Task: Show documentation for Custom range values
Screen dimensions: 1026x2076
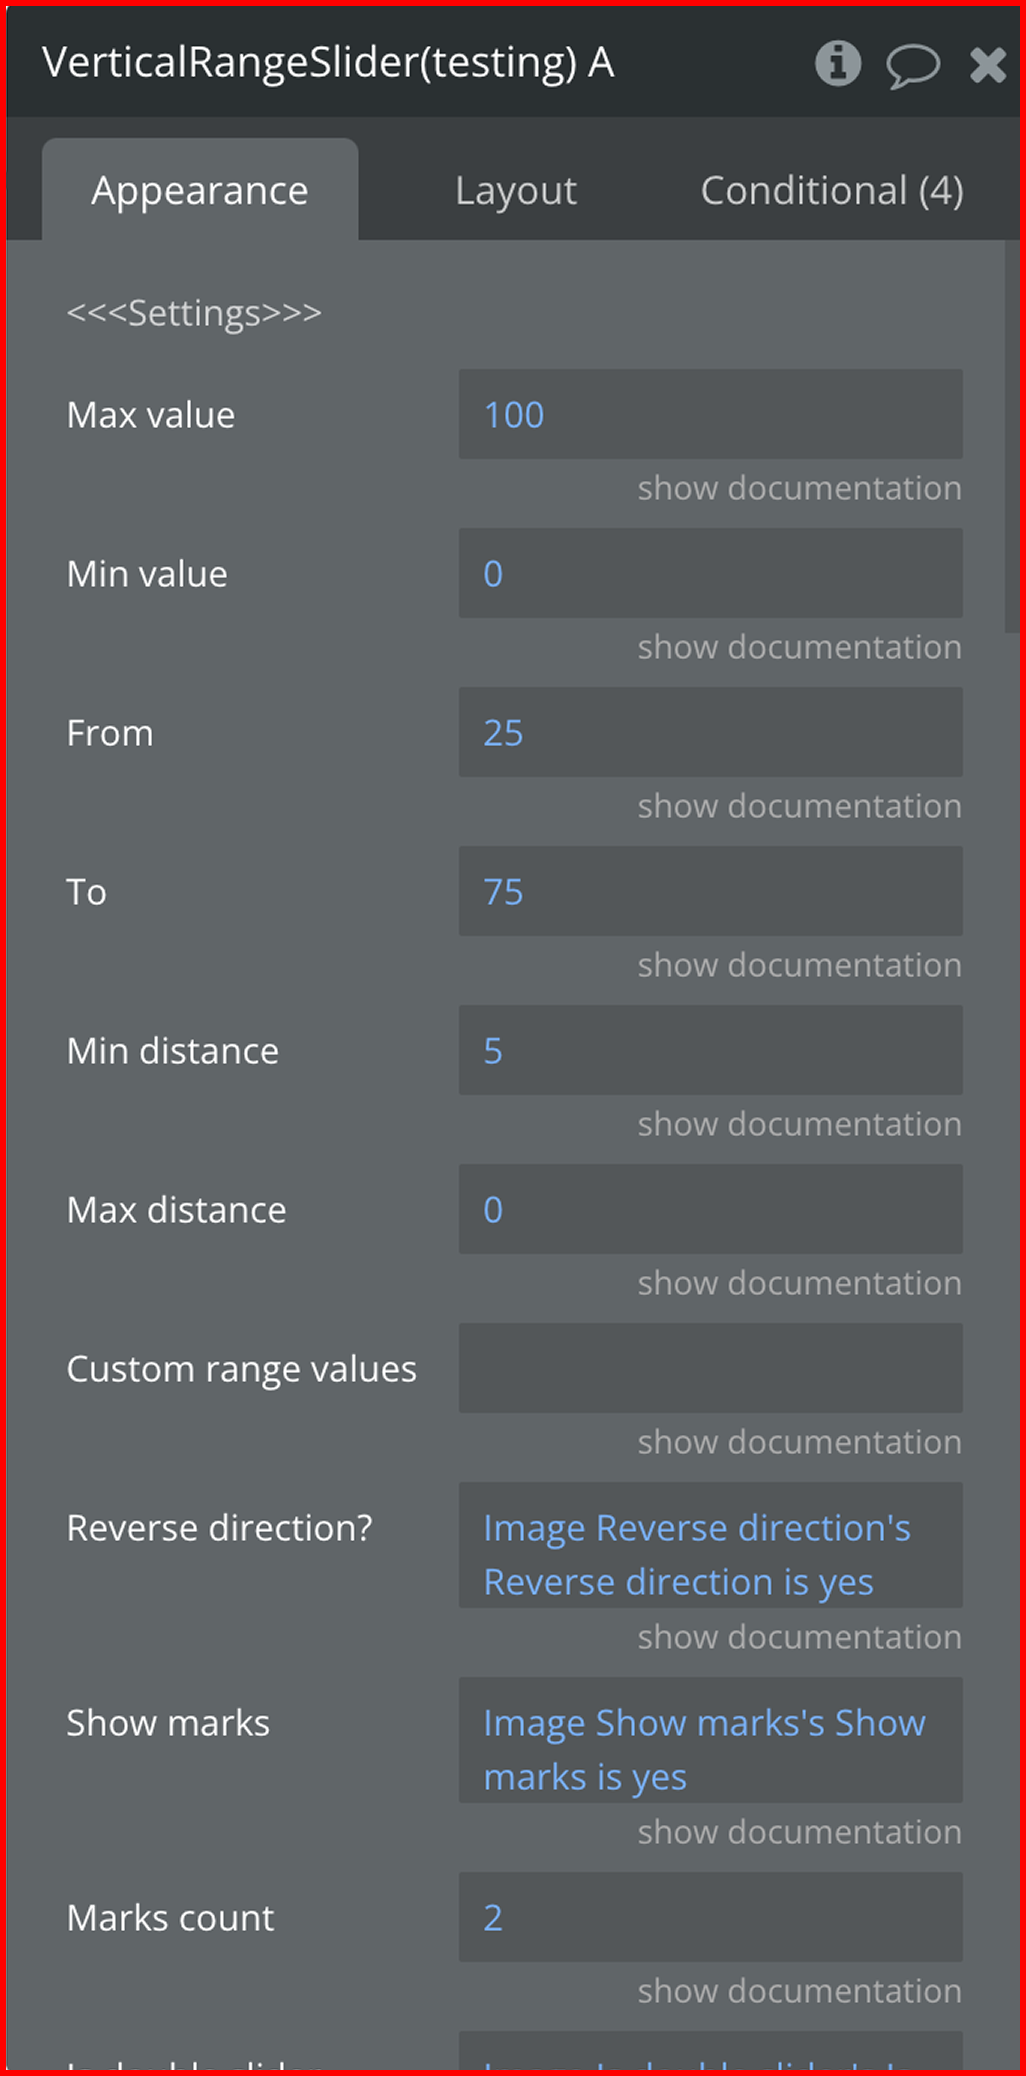Action: pyautogui.click(x=799, y=1442)
